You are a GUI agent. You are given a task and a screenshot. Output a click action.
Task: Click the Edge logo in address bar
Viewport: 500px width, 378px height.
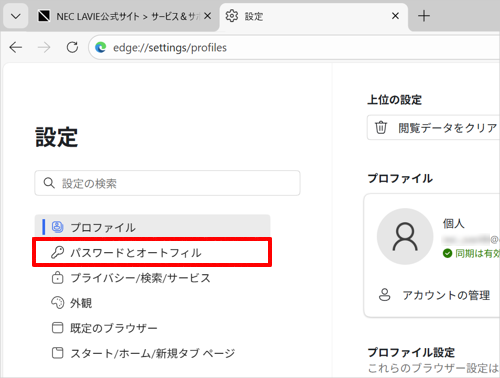pyautogui.click(x=101, y=48)
